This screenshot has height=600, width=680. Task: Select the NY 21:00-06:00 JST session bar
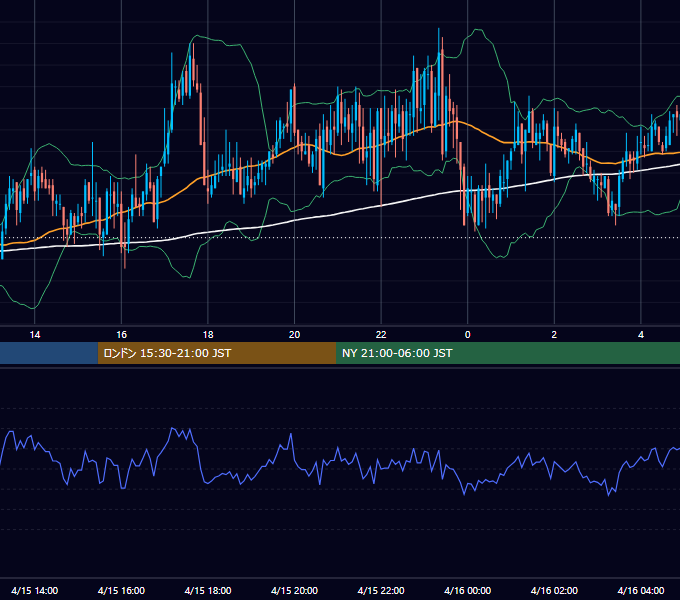coord(508,353)
